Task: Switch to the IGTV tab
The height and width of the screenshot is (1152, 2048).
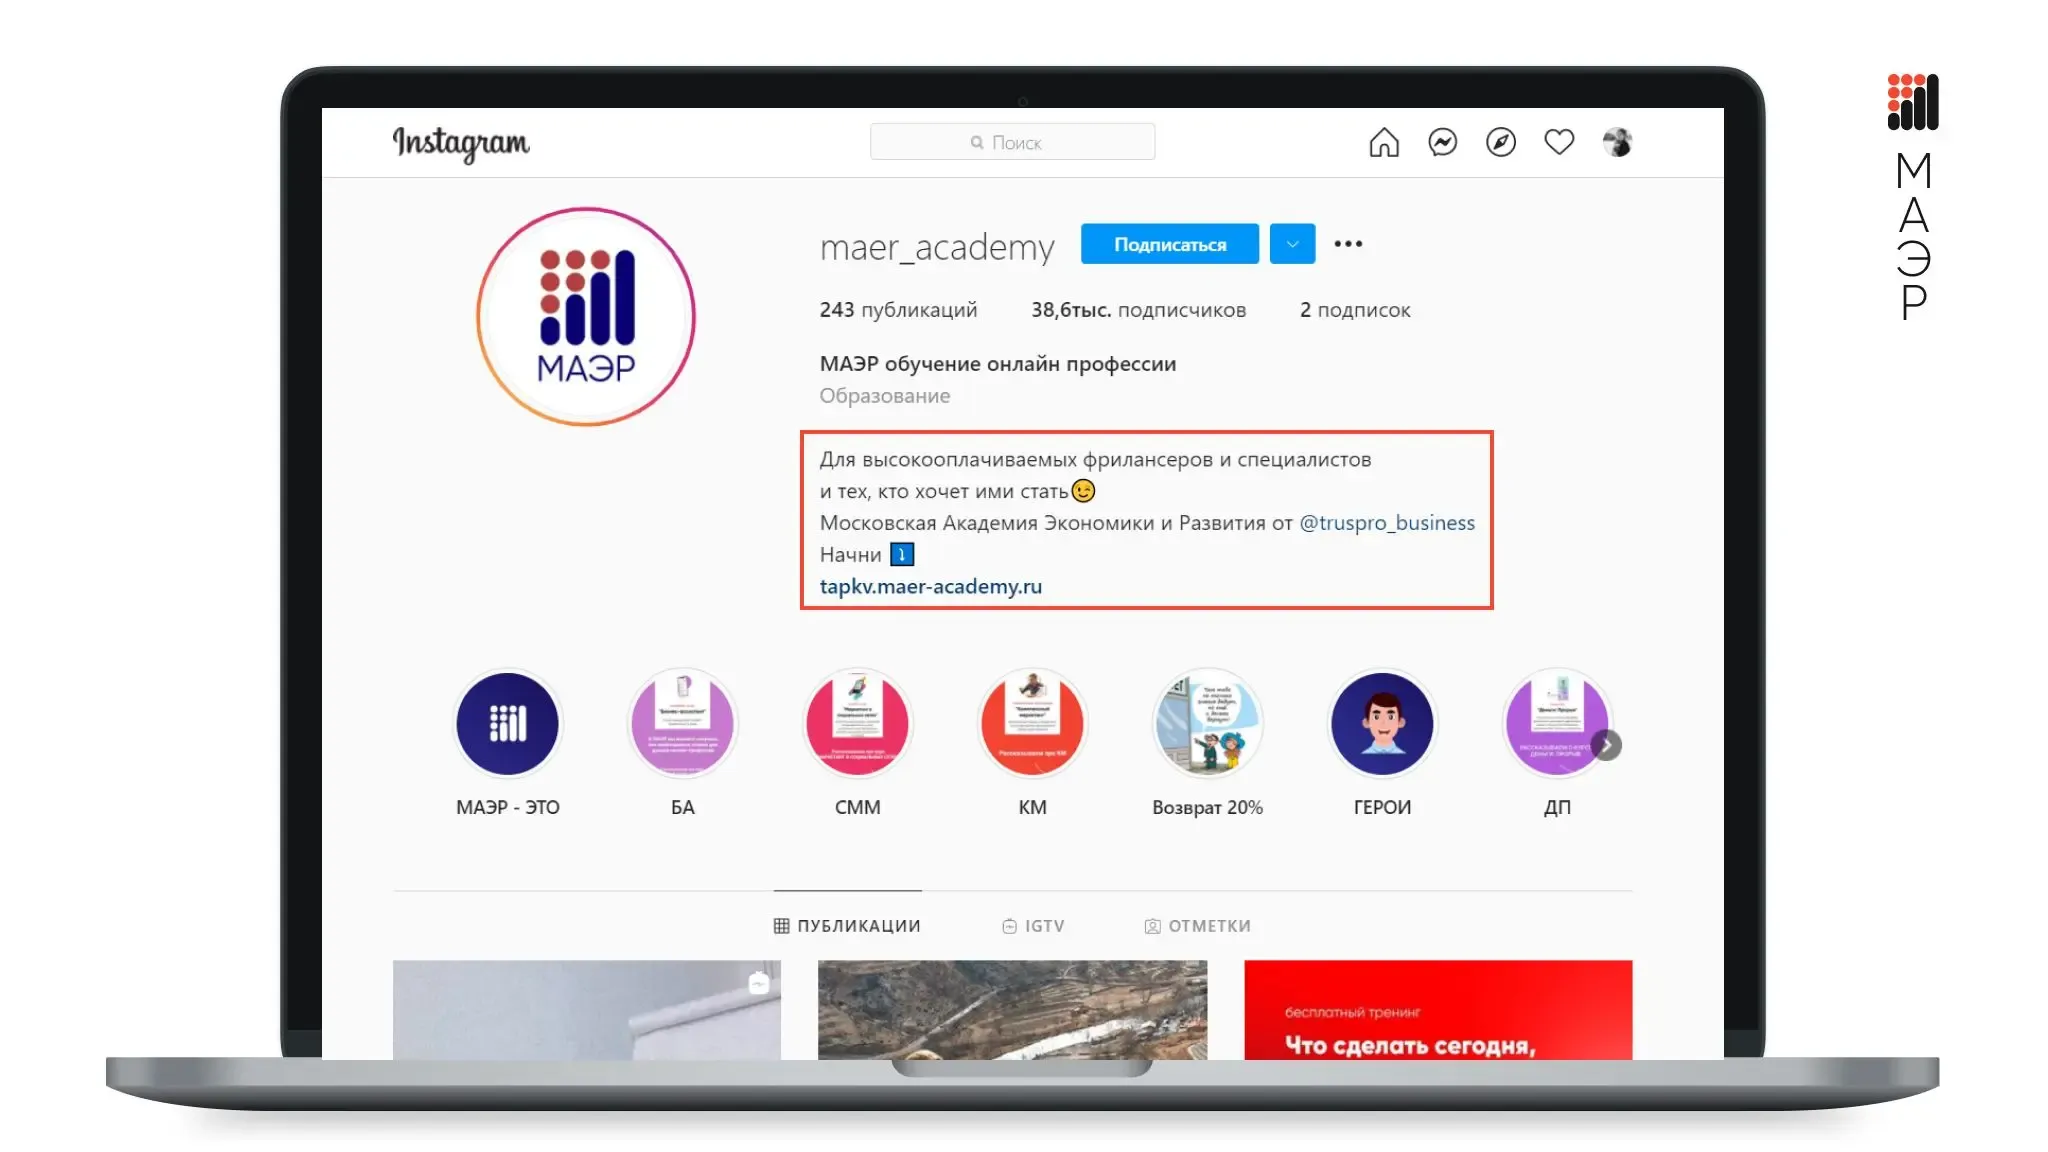Action: pos(1033,926)
